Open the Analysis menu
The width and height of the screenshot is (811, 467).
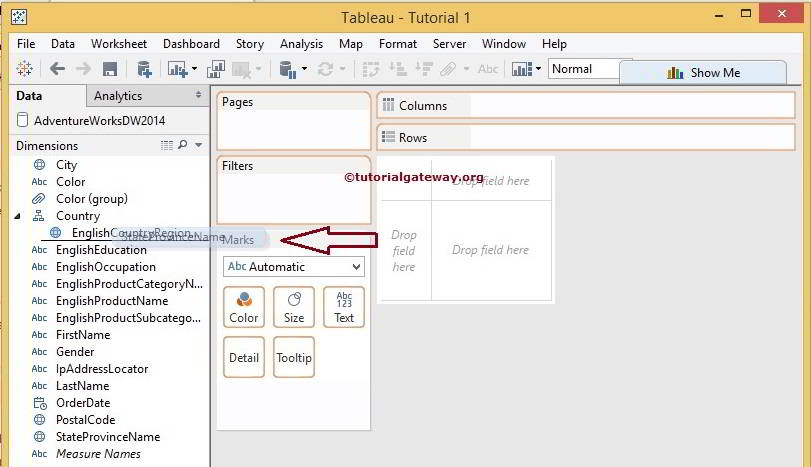pyautogui.click(x=302, y=44)
